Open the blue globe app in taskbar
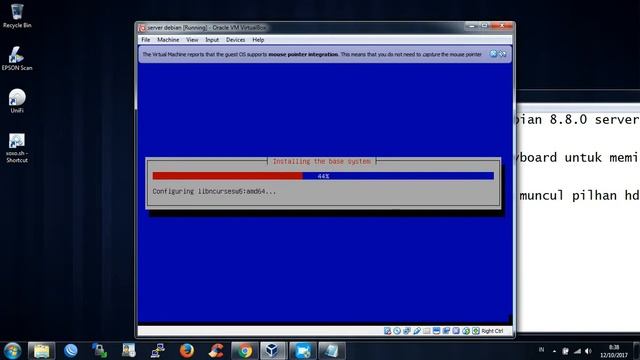Image resolution: width=640 pixels, height=360 pixels. pos(71,351)
